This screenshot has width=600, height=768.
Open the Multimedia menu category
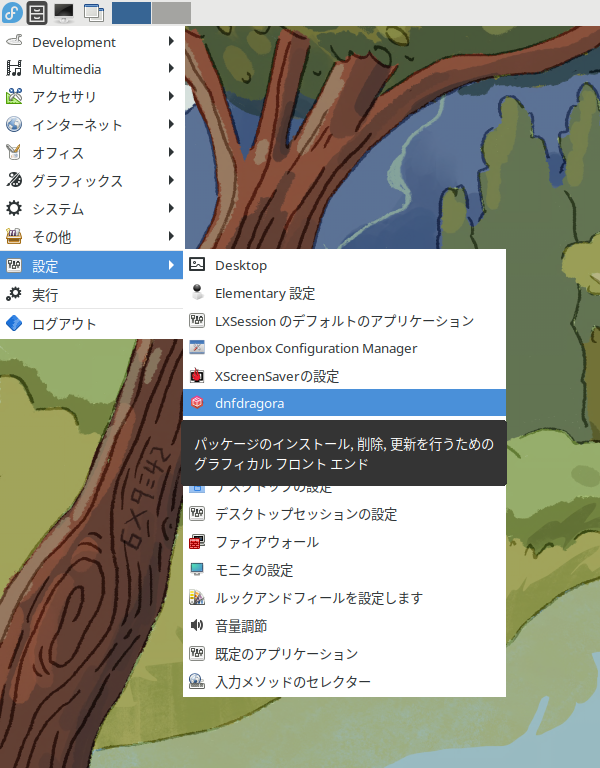92,69
